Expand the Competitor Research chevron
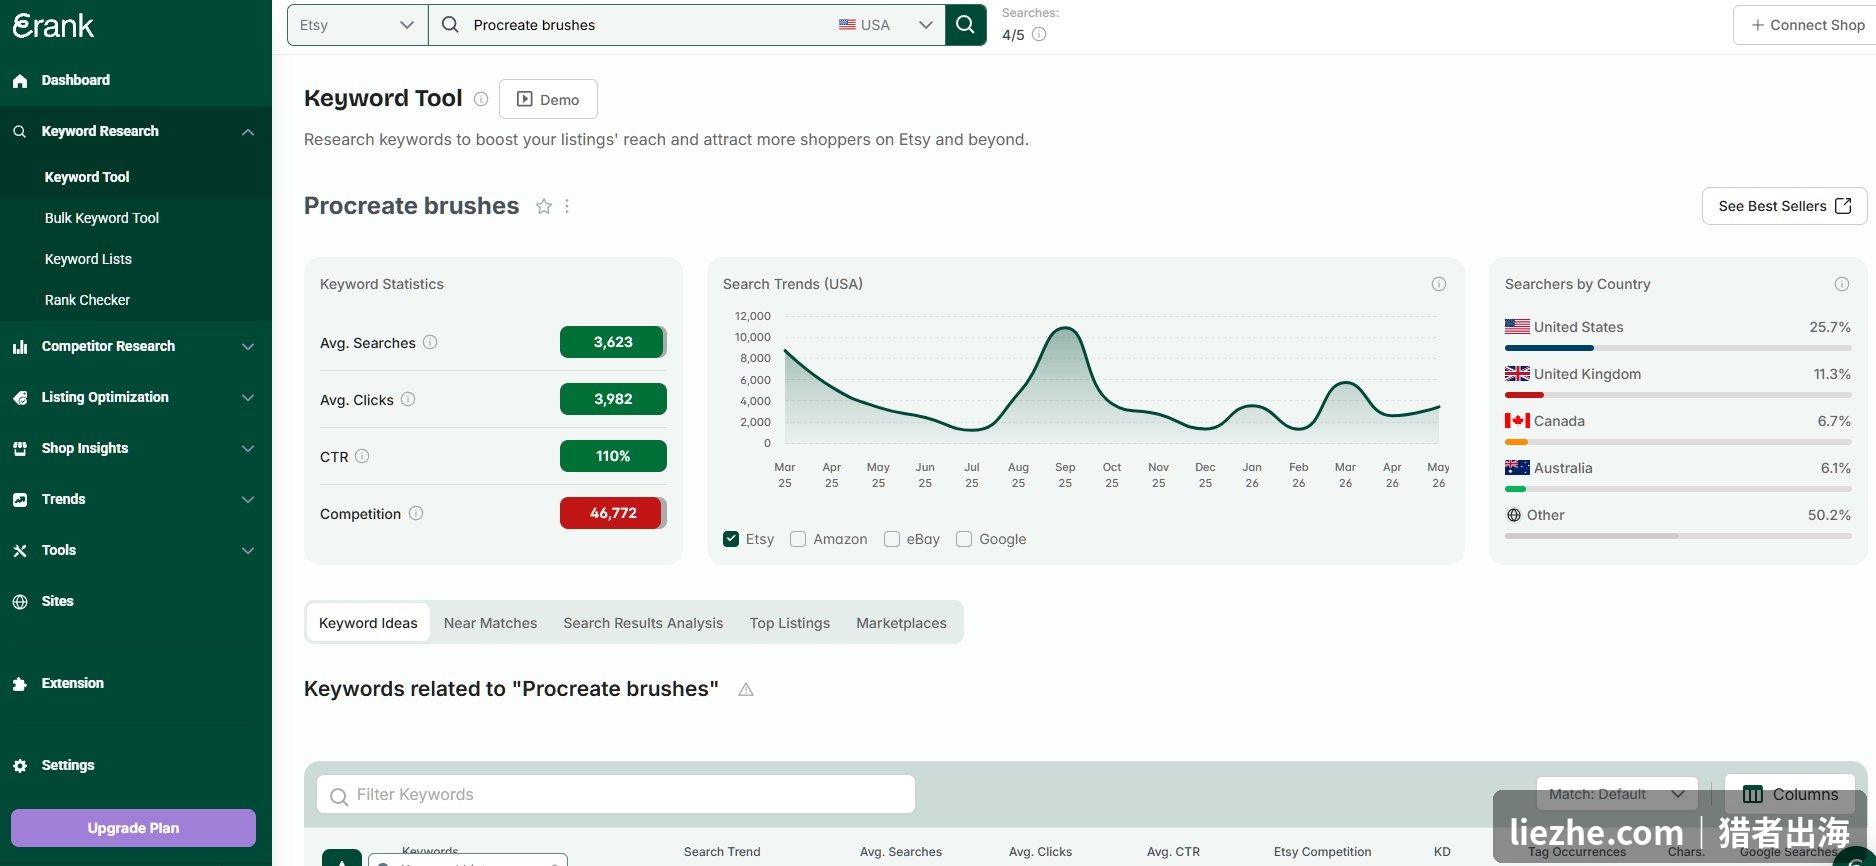 point(248,347)
